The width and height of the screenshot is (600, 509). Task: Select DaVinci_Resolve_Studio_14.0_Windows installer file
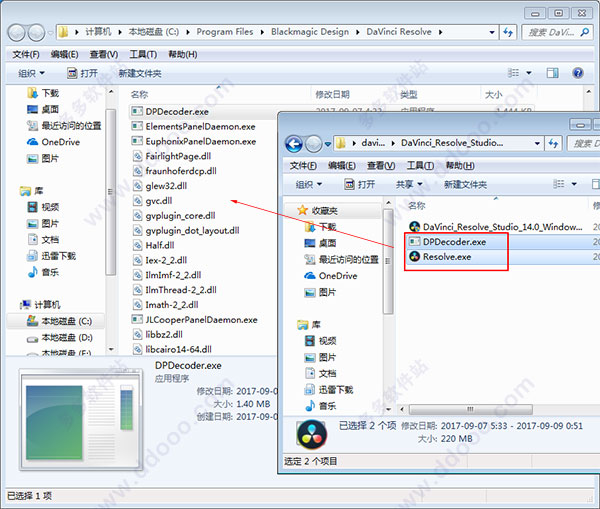point(496,227)
